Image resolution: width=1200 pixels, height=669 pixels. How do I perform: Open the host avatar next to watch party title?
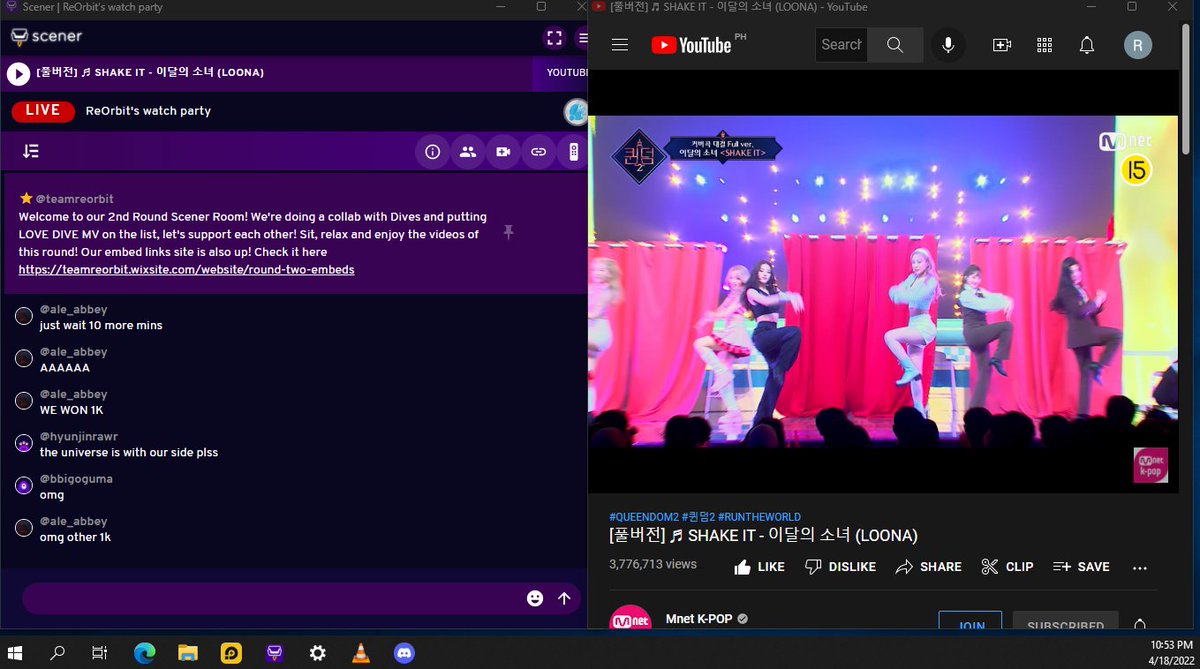tap(574, 111)
